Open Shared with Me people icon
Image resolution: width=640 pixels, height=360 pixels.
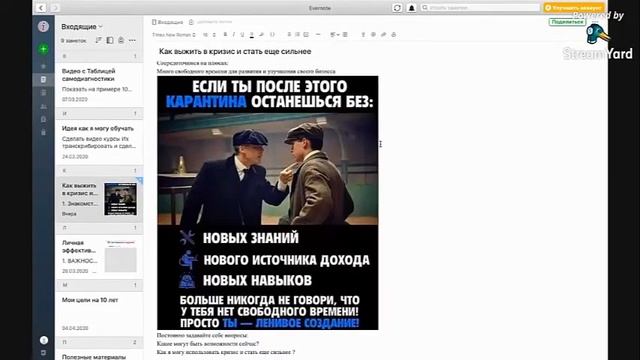tap(43, 106)
